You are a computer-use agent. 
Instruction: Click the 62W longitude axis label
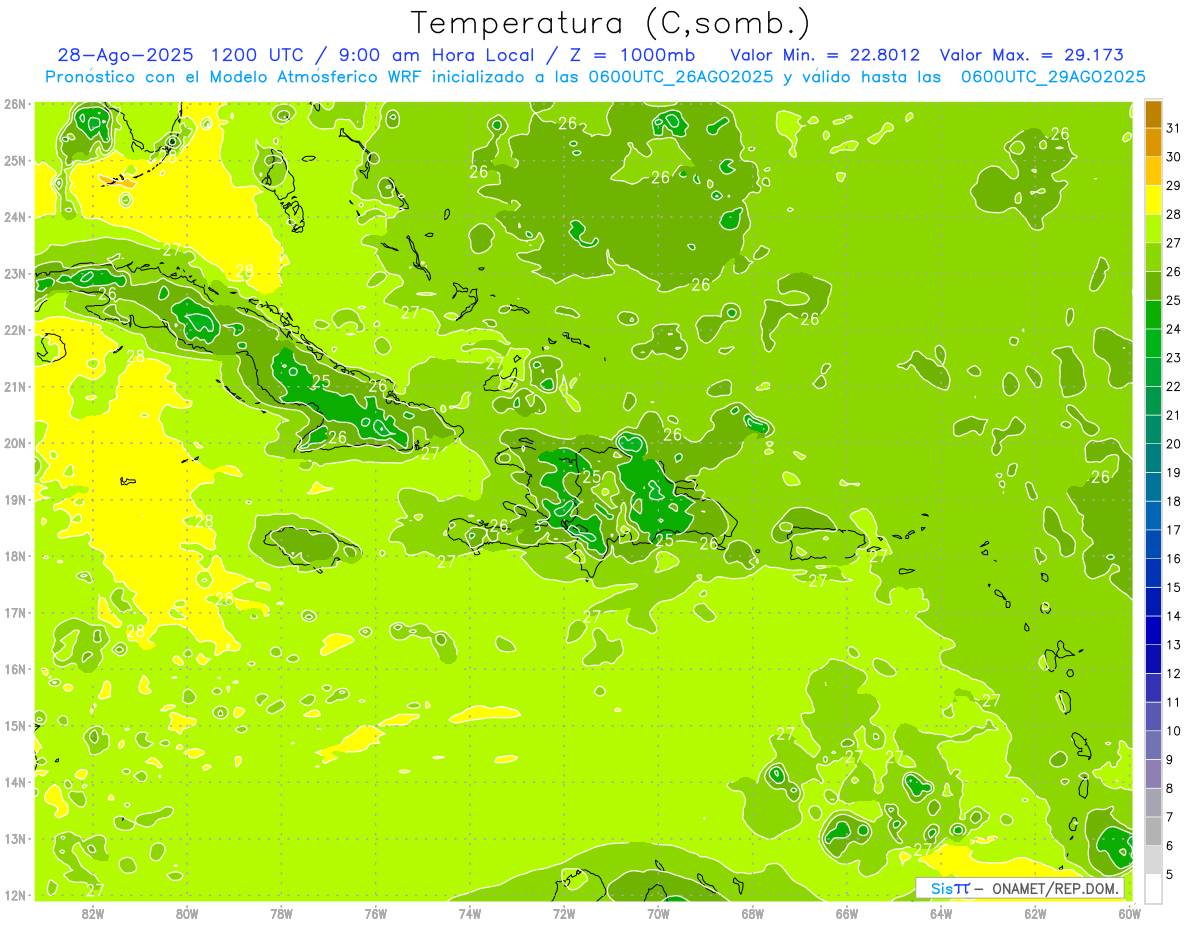point(1035,912)
